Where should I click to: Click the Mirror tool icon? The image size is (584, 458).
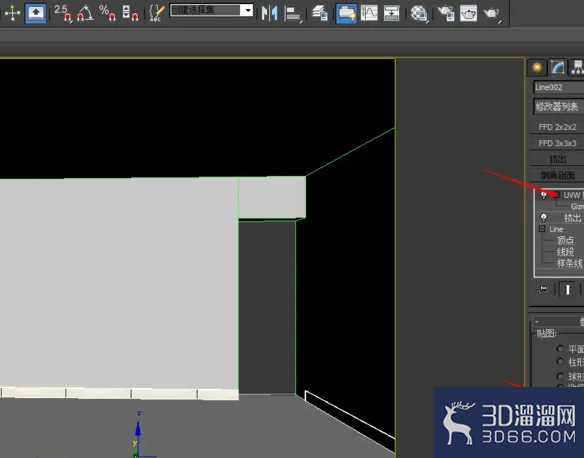269,13
